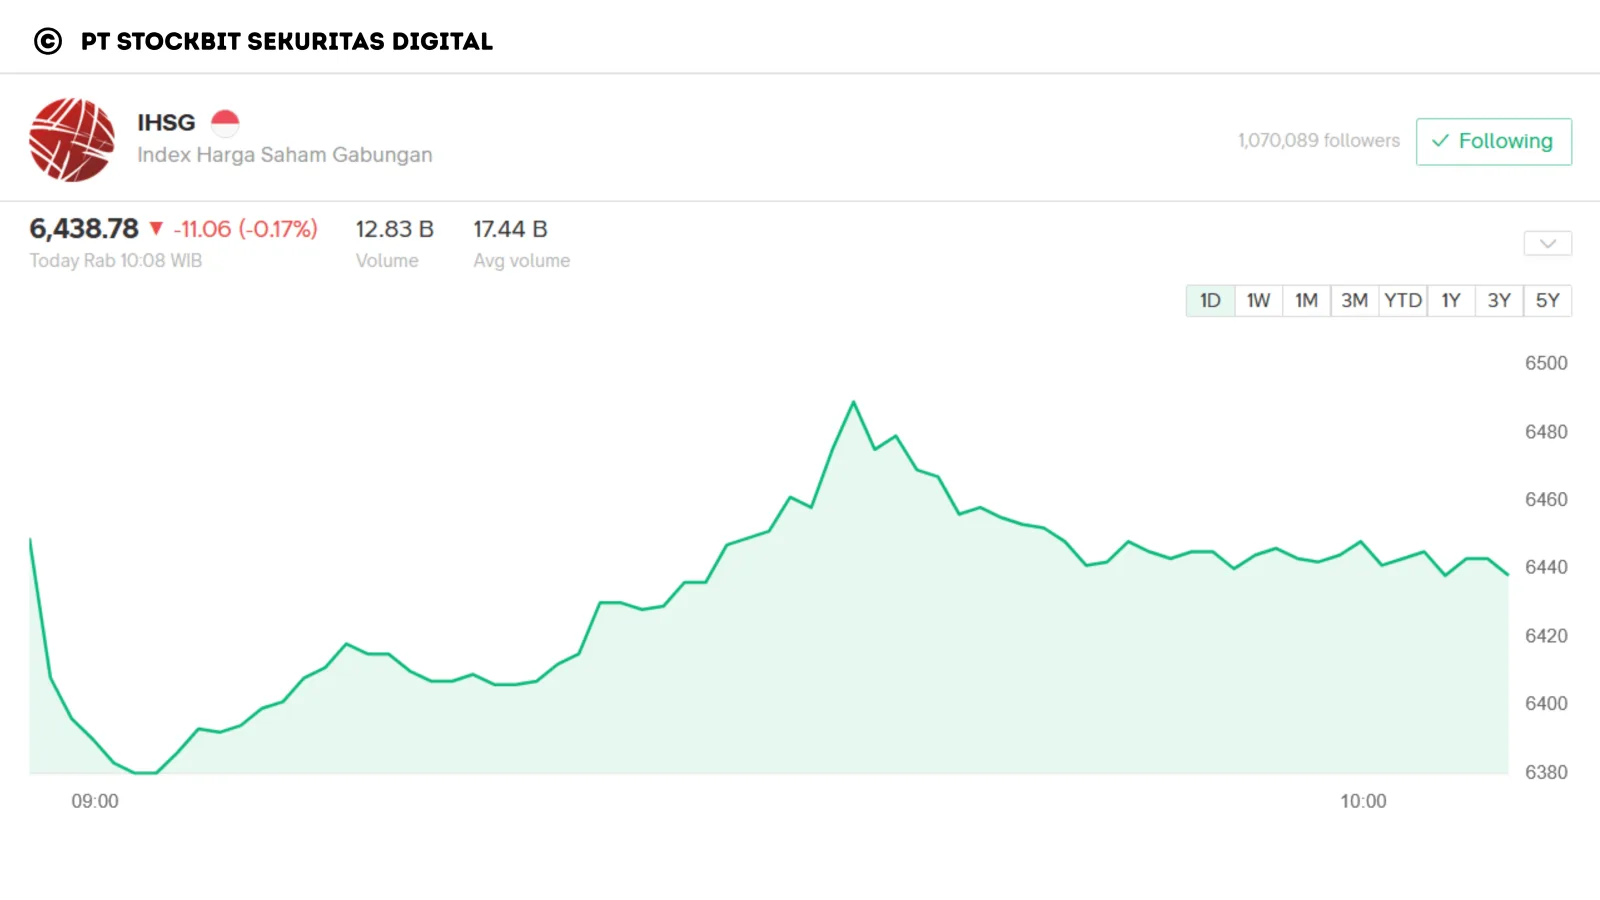Click the 09:00 time axis label

[95, 802]
